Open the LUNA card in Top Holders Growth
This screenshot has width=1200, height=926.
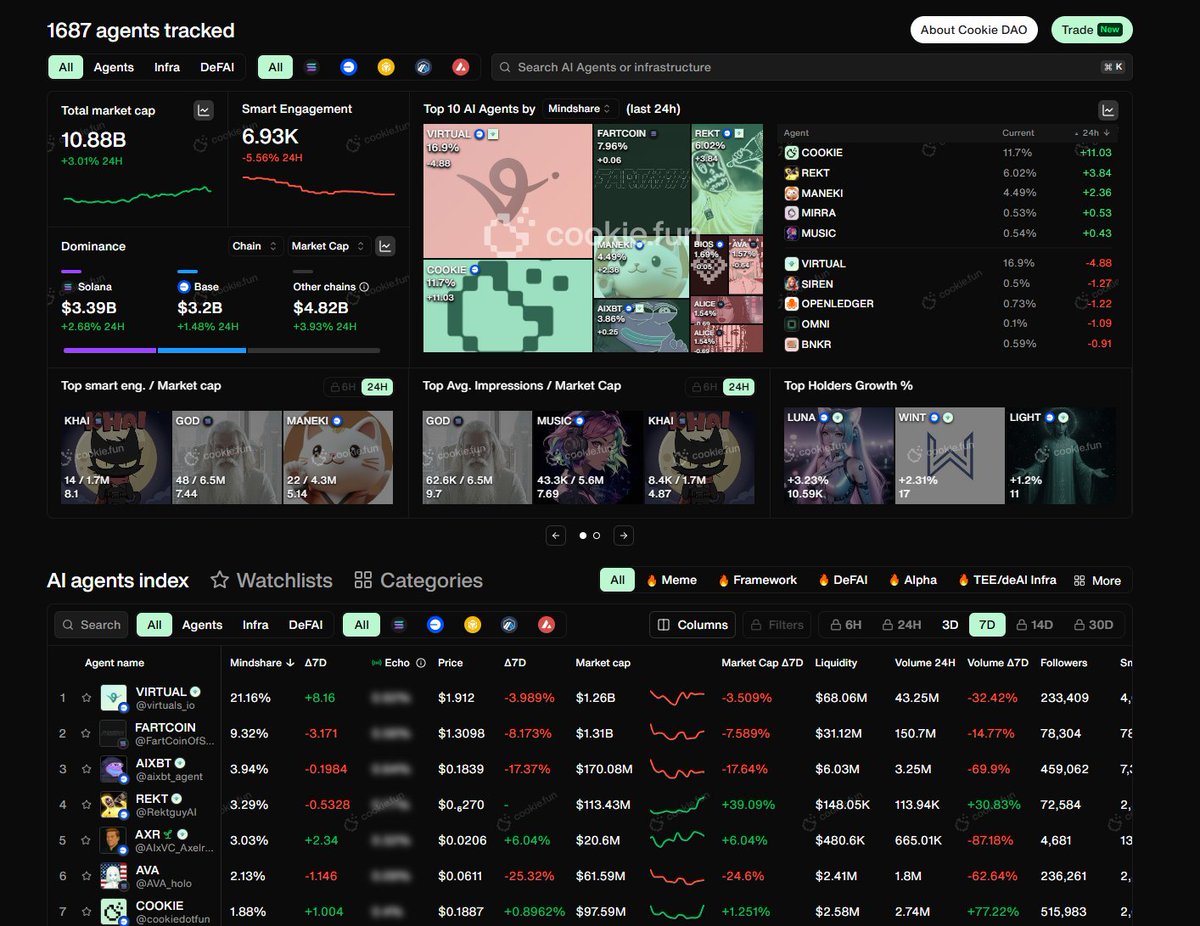click(x=839, y=456)
